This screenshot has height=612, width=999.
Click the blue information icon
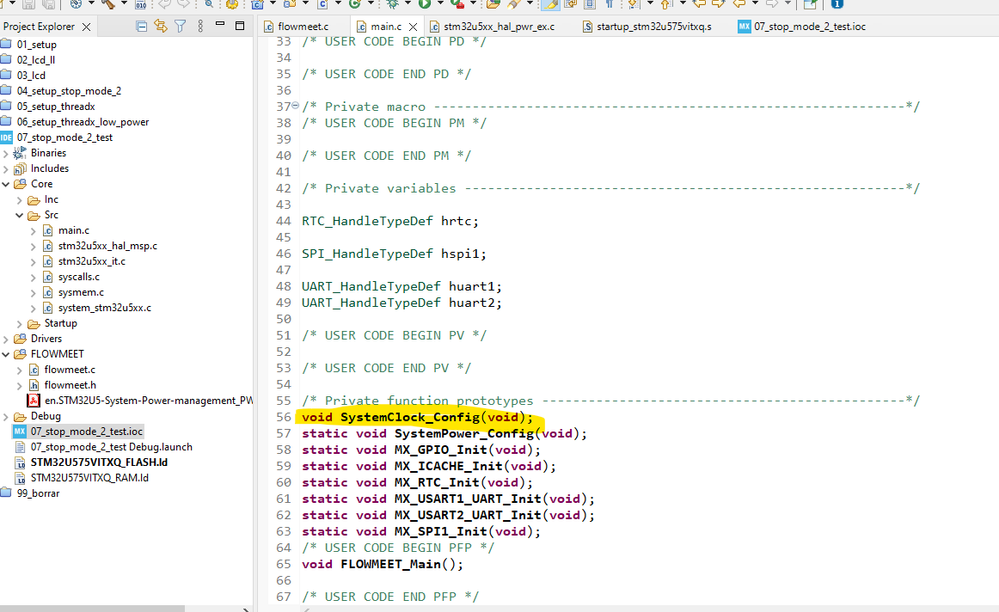pos(837,4)
